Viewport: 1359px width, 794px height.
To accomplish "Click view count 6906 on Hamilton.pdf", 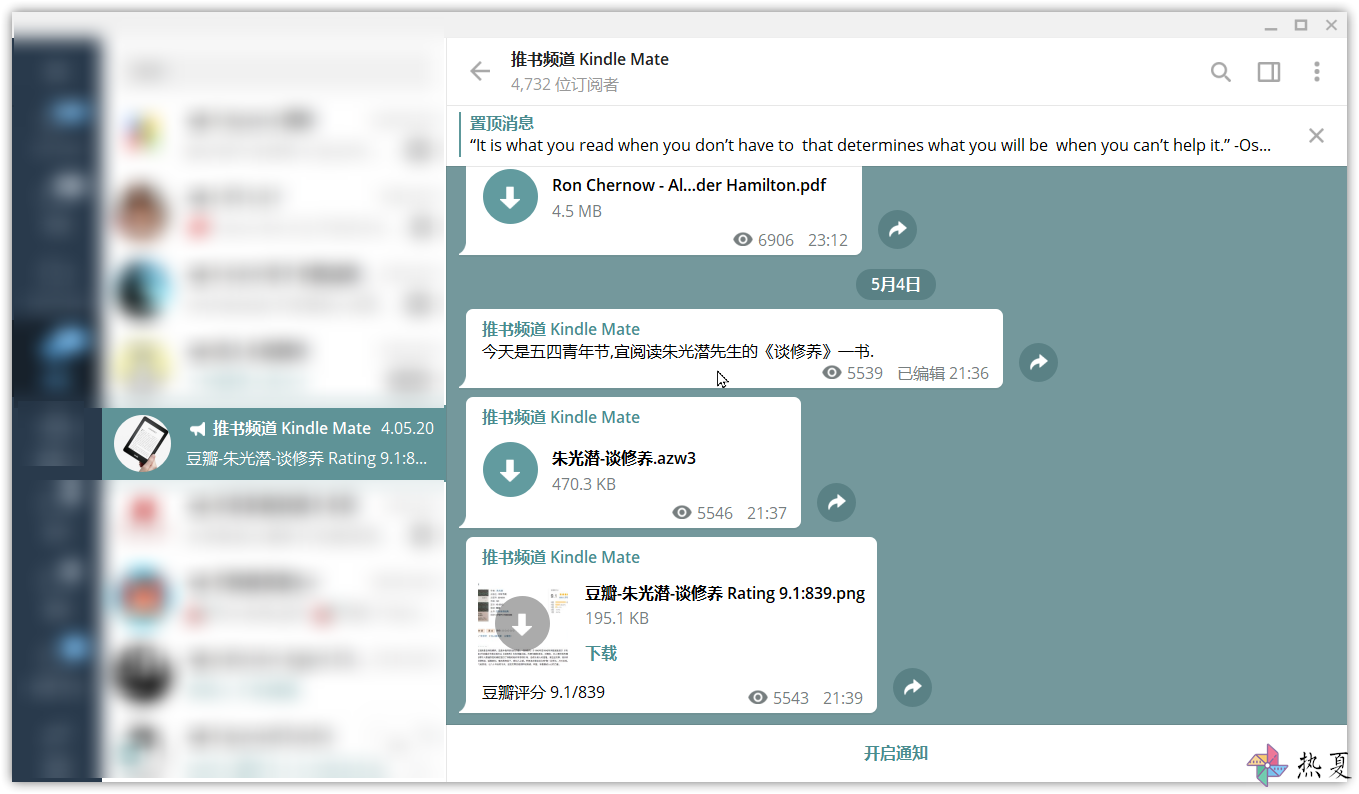I will [764, 240].
